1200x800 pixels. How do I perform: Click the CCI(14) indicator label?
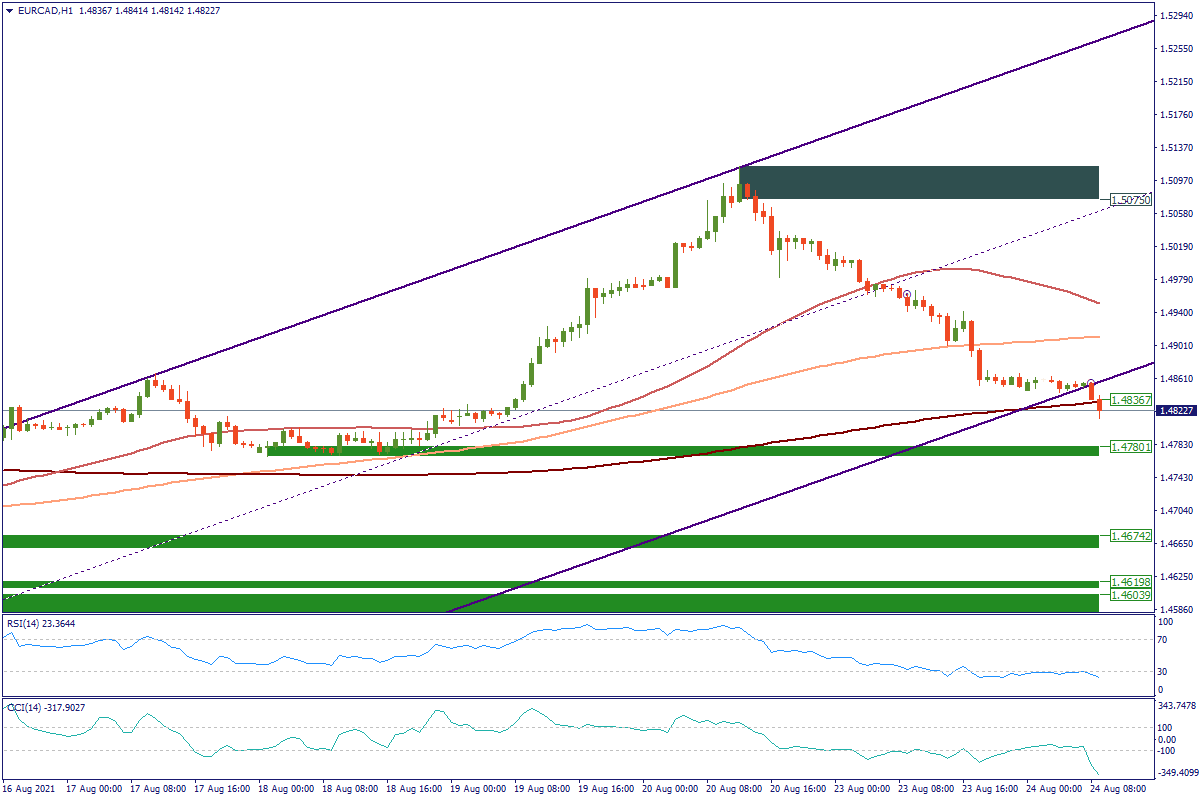[41, 708]
